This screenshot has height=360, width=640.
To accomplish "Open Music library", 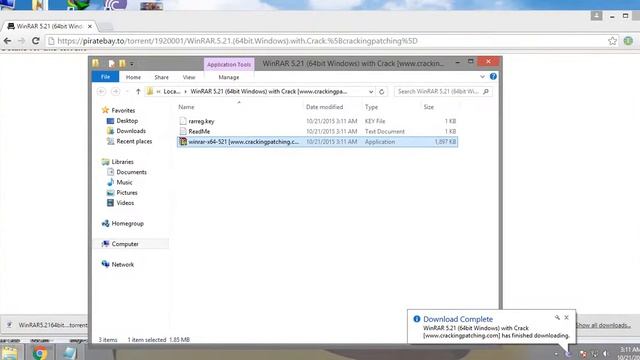I will [x=124, y=182].
